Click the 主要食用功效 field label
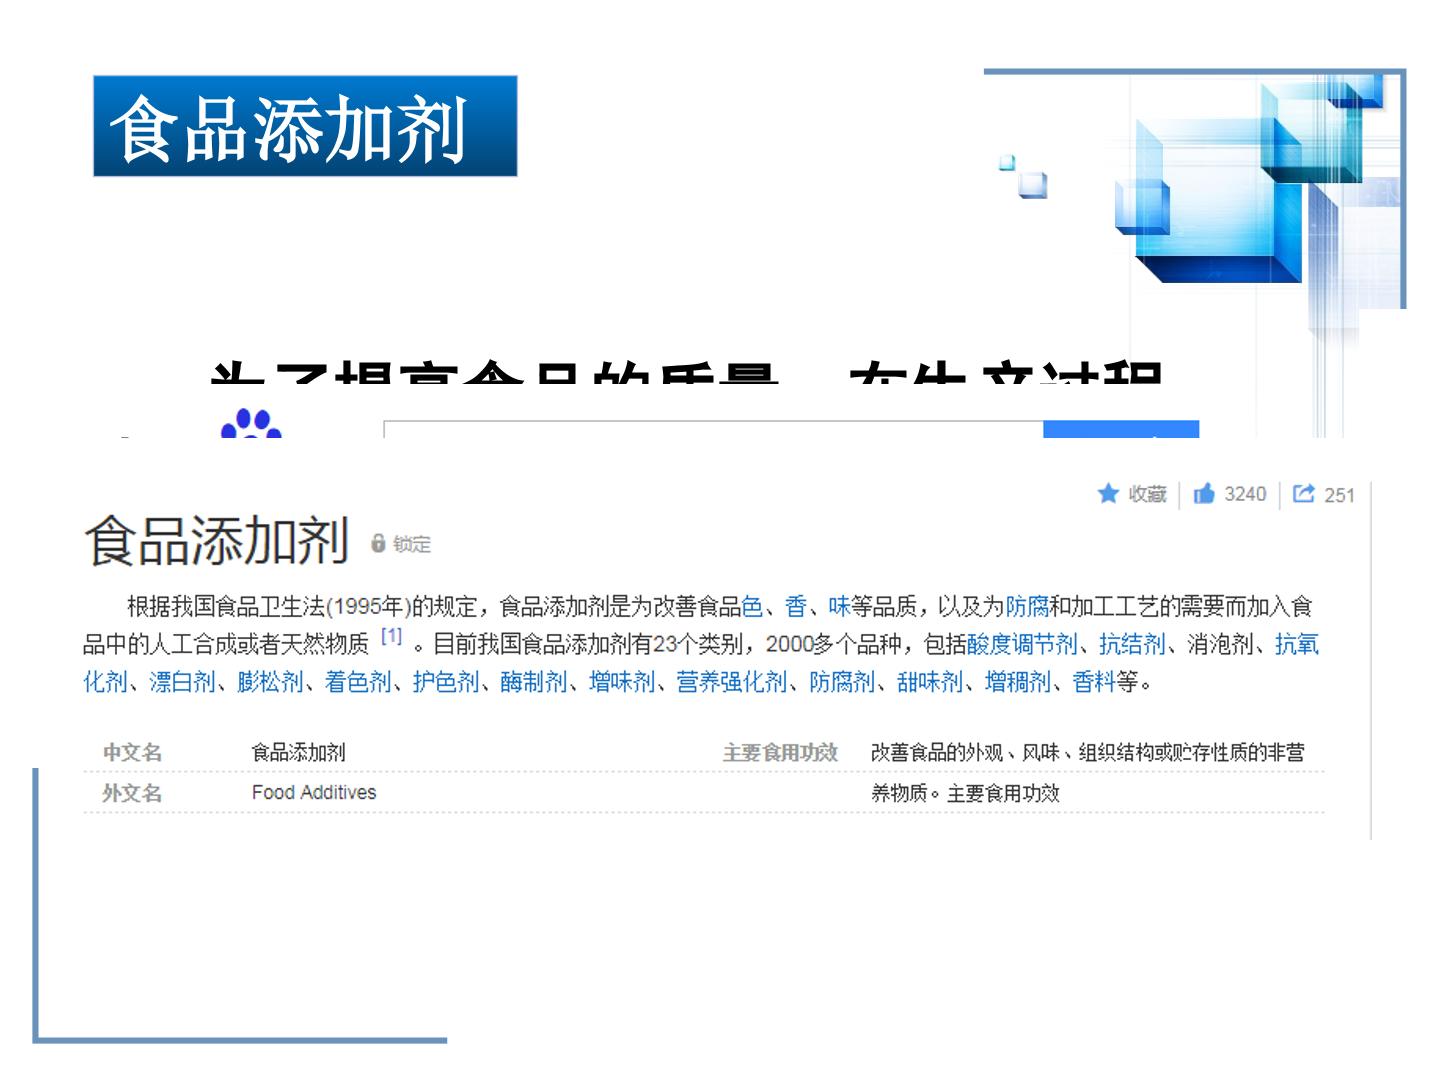Image resolution: width=1440 pixels, height=1080 pixels. (780, 752)
